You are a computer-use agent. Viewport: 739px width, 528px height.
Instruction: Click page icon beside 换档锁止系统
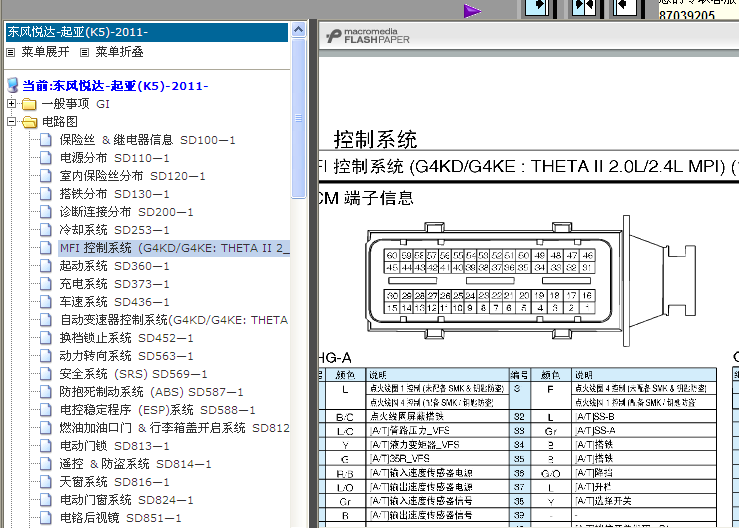pos(46,338)
